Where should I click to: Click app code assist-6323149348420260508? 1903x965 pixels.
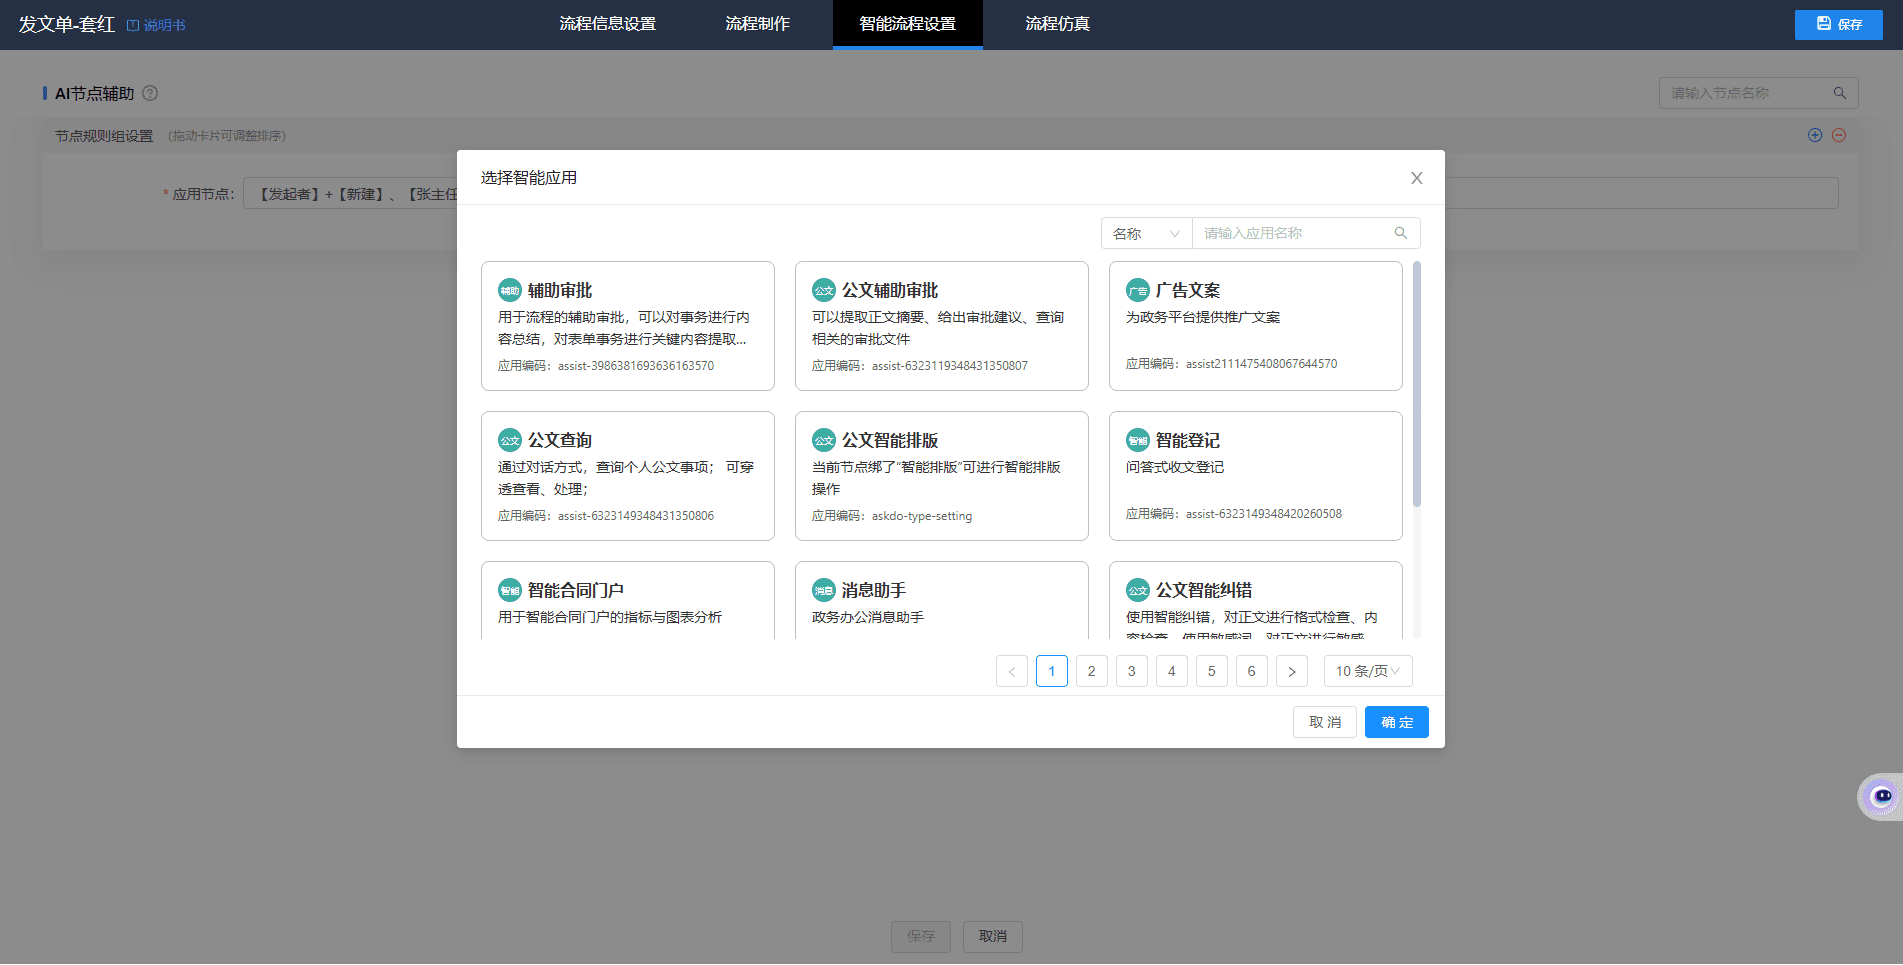point(1264,514)
